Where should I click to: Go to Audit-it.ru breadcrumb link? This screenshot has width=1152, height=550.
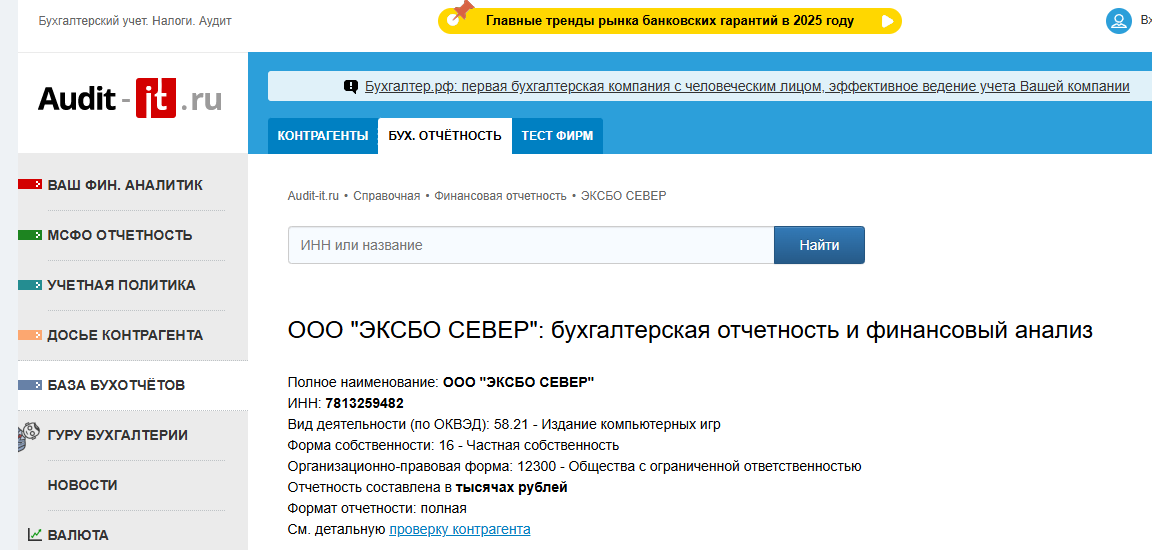(313, 195)
